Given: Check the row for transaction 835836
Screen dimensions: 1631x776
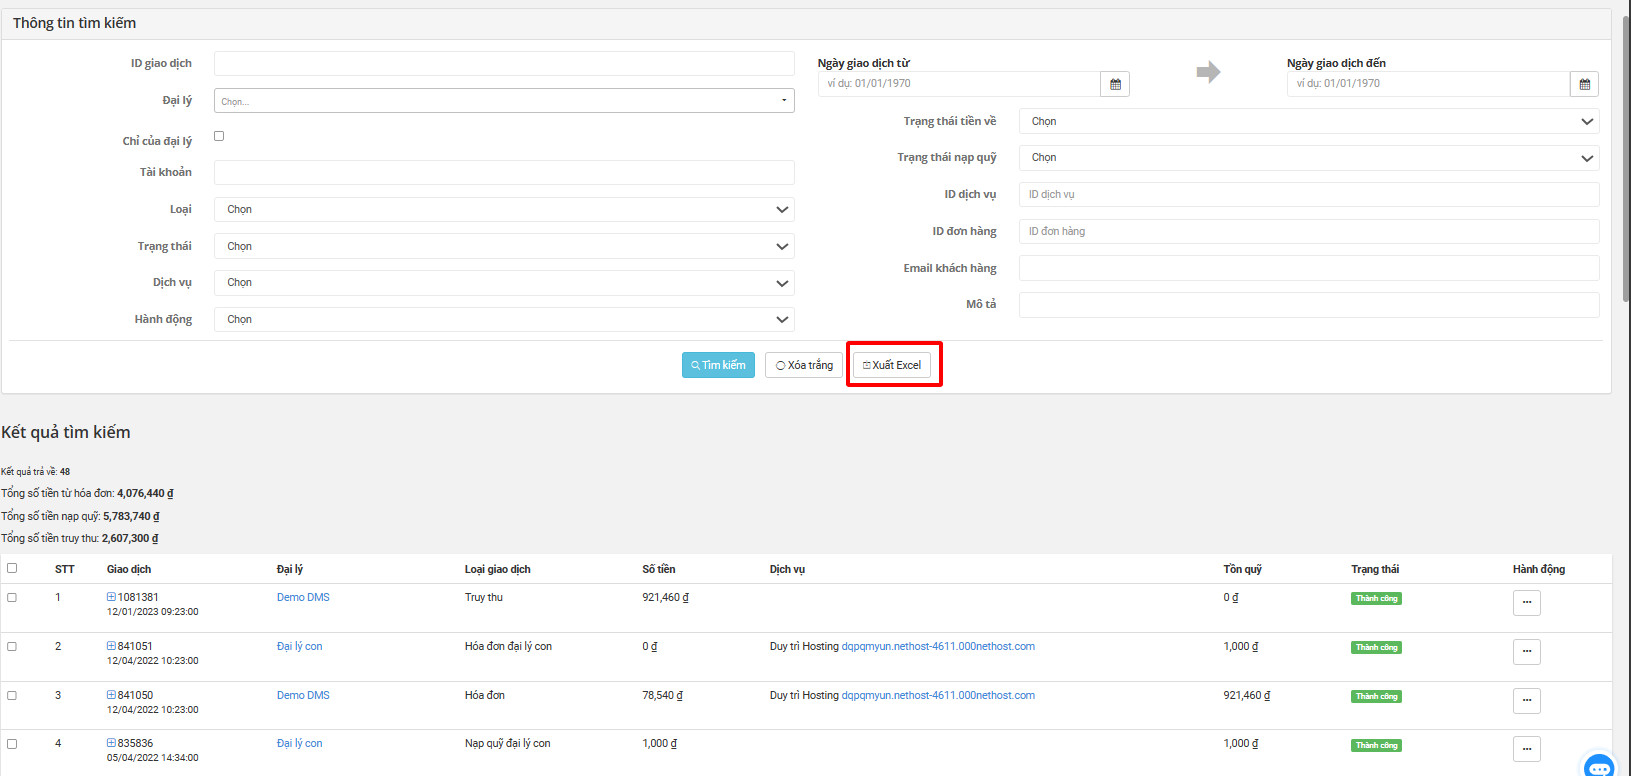Looking at the screenshot, I should (x=12, y=743).
